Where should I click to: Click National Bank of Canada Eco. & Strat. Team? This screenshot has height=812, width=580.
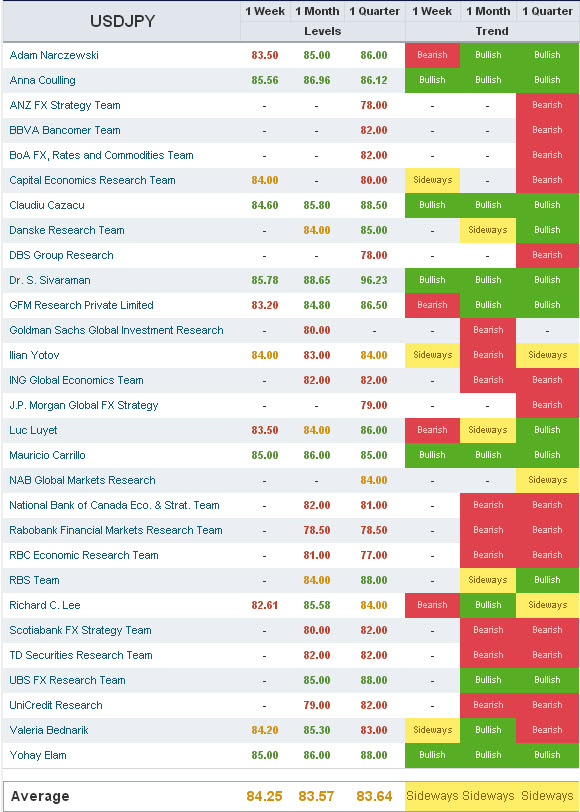click(x=114, y=505)
